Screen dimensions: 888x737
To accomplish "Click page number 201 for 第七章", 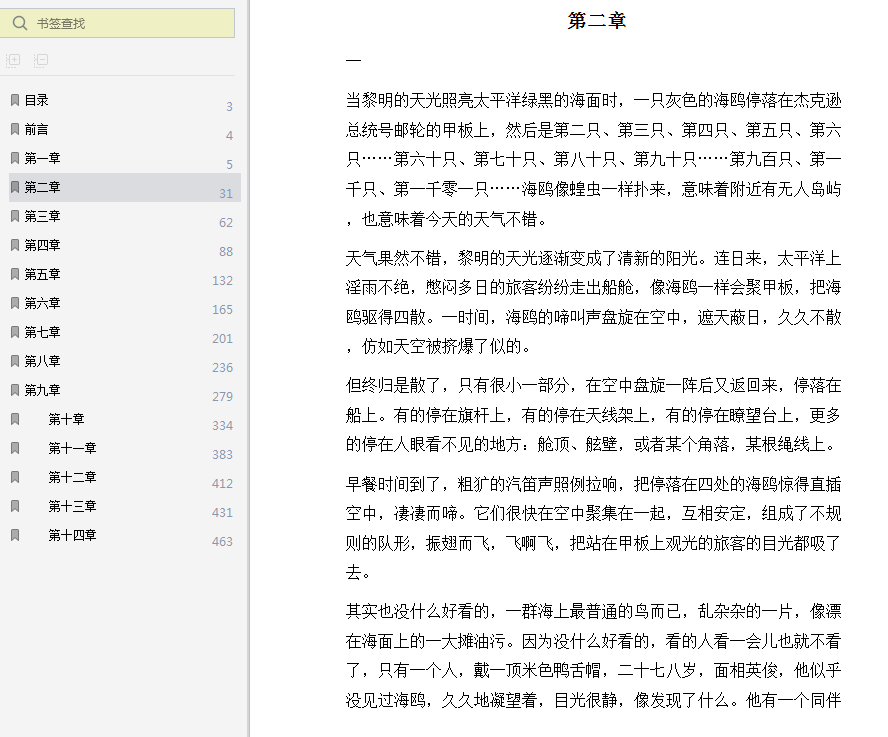I will (x=223, y=339).
